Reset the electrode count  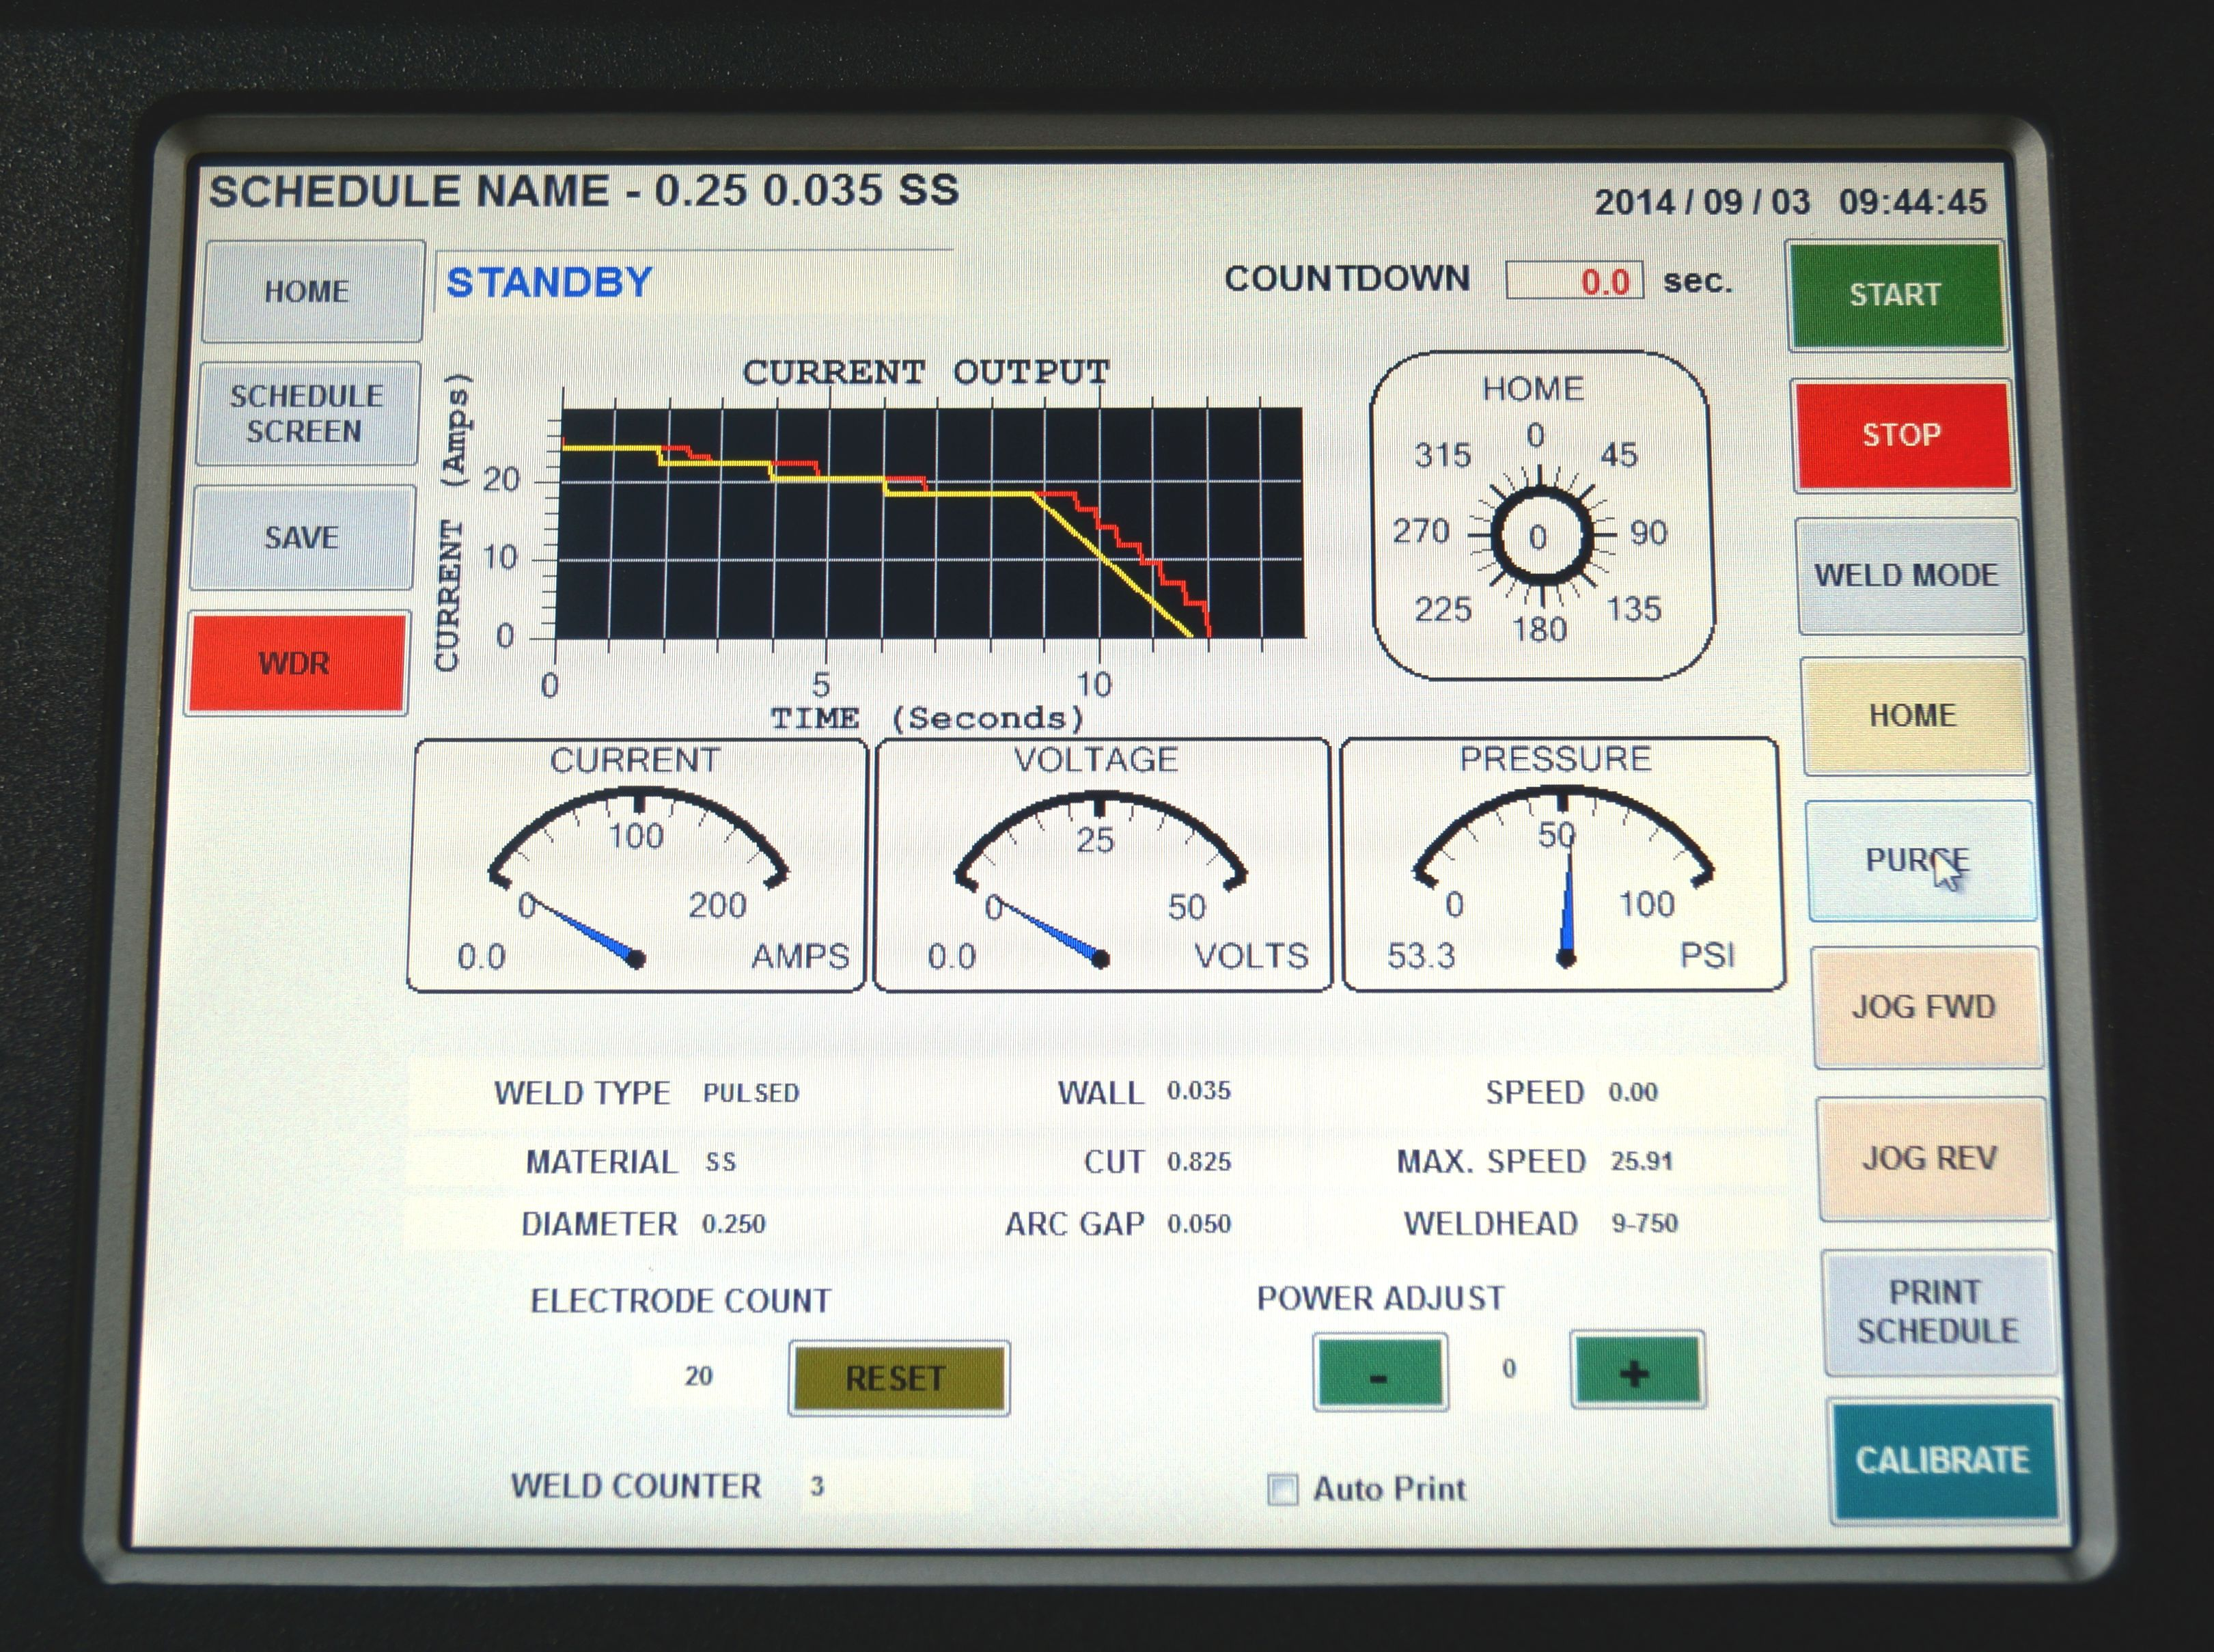tap(898, 1378)
